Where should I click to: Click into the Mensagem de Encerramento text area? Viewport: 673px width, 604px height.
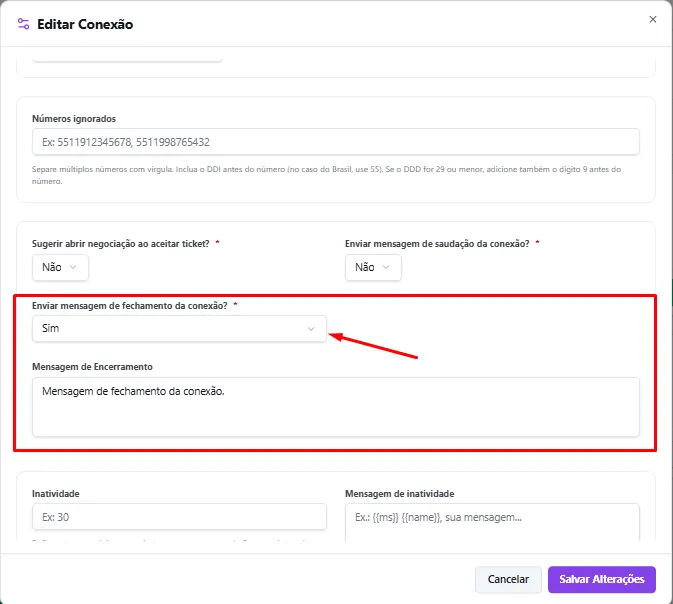(x=336, y=407)
